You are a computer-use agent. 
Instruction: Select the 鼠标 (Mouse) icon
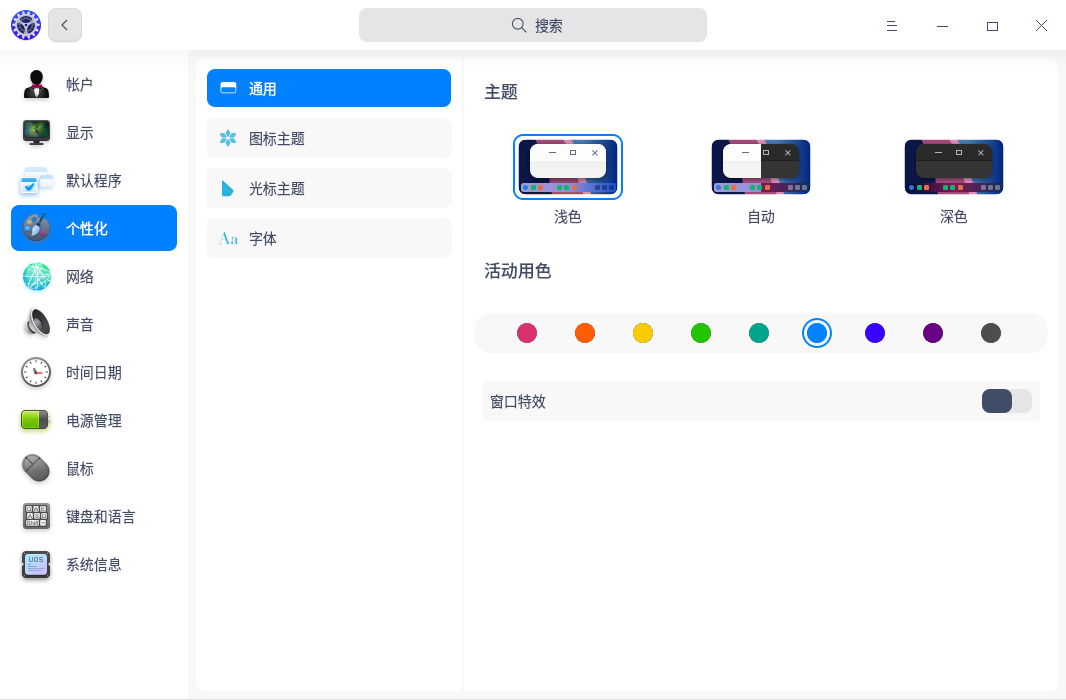(37, 469)
